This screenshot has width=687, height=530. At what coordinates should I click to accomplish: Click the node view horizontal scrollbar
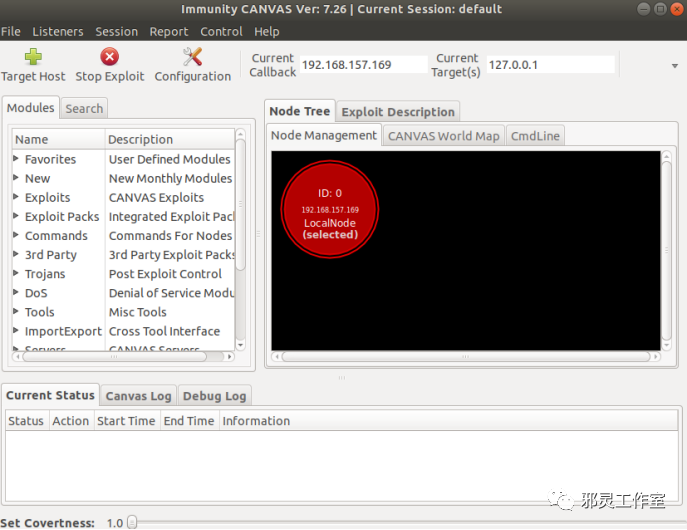(466, 357)
